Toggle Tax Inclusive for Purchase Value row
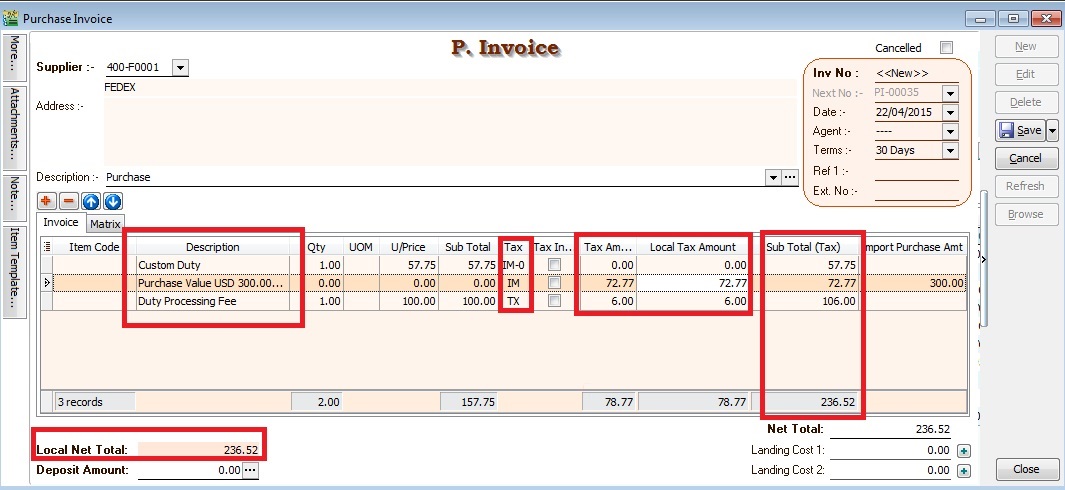Image resolution: width=1065 pixels, height=490 pixels. [554, 283]
